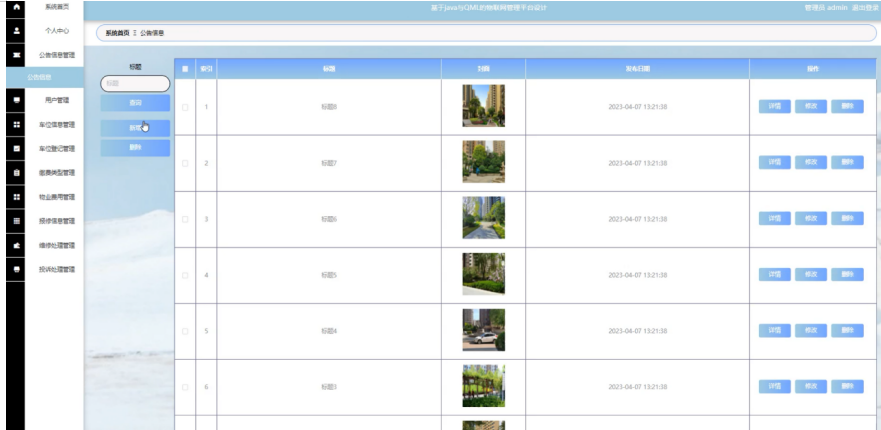Open cover thumbnail of row 标题8
Screen dimensions: 881x430
(483, 106)
